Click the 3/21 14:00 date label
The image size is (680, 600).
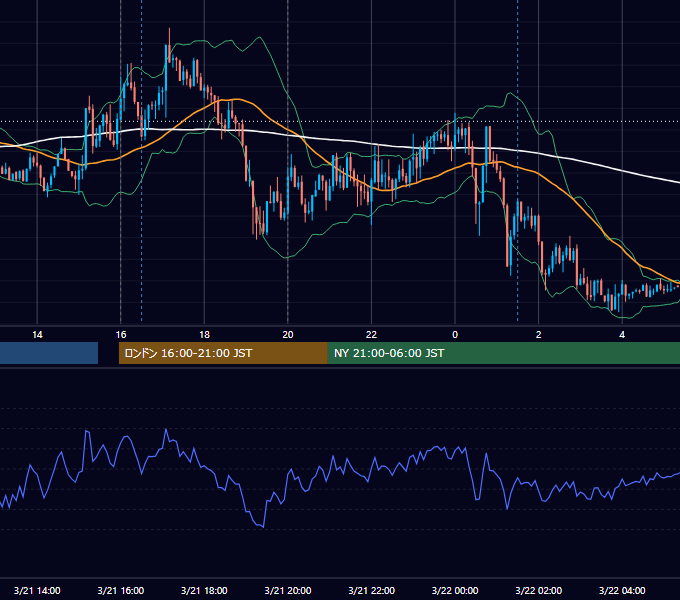pyautogui.click(x=37, y=590)
